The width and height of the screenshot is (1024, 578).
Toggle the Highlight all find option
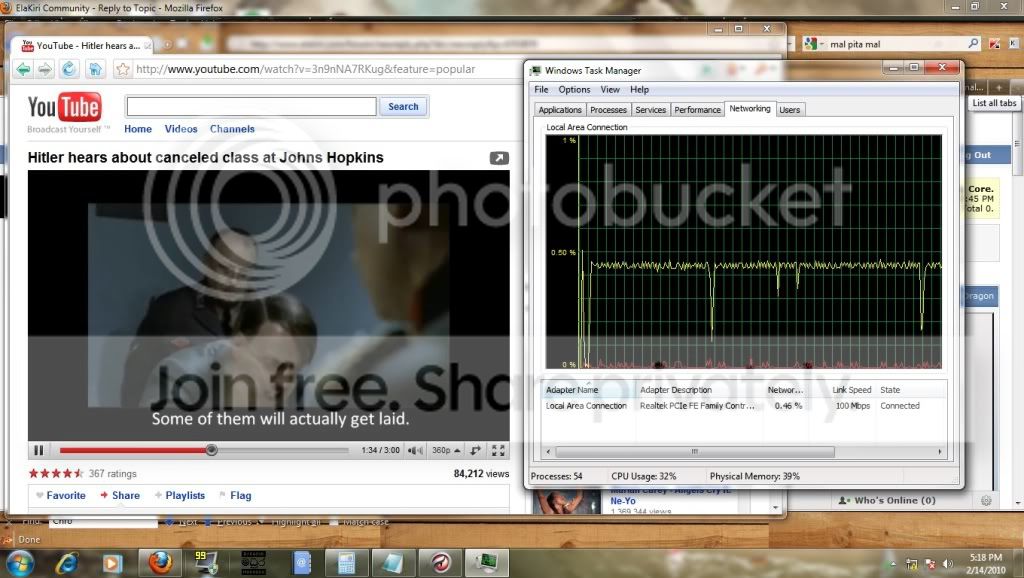[x=289, y=522]
